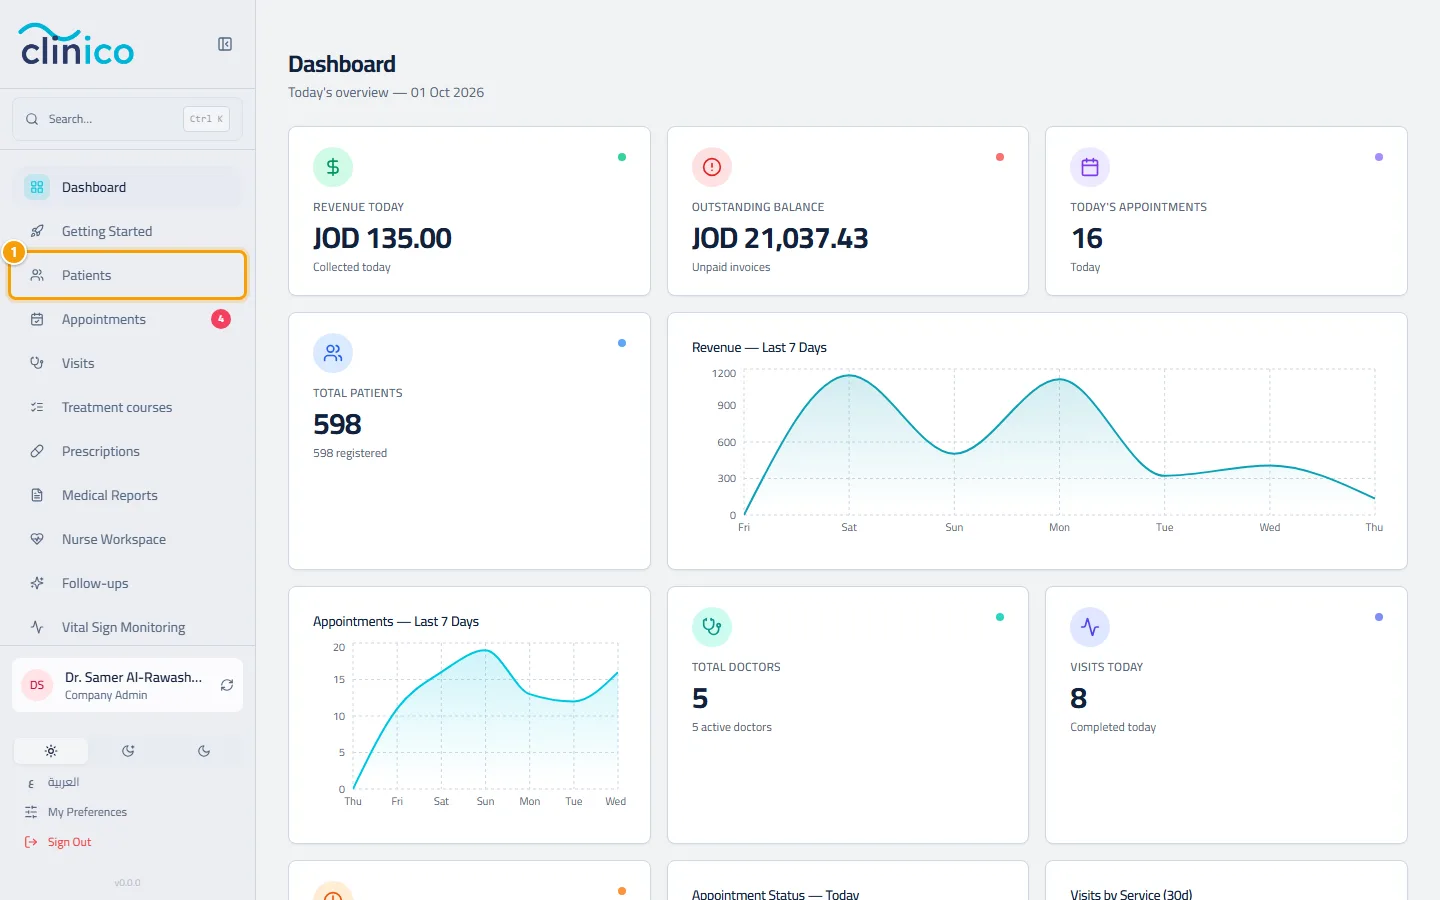The image size is (1440, 900).
Task: Click the Today's Appointments calendar icon
Action: pyautogui.click(x=1090, y=167)
